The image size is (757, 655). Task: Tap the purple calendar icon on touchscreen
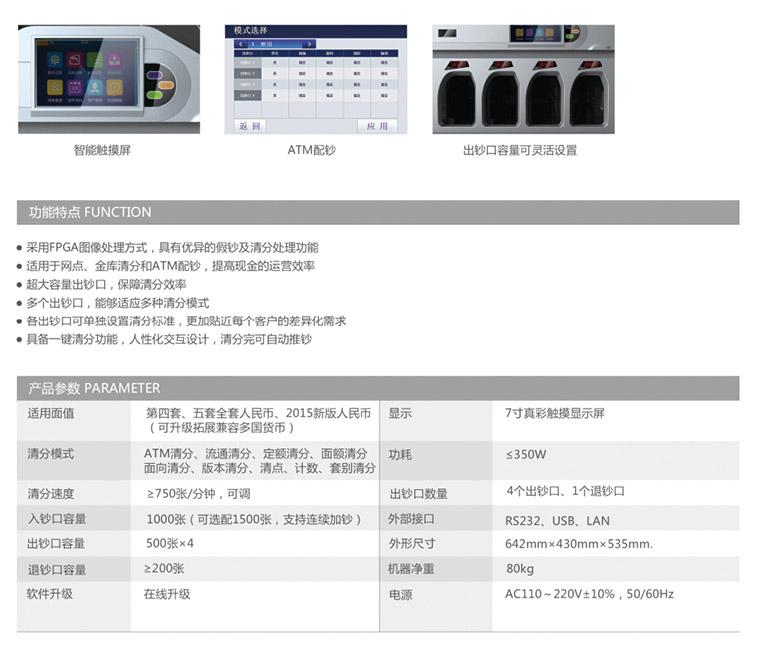coord(74,86)
